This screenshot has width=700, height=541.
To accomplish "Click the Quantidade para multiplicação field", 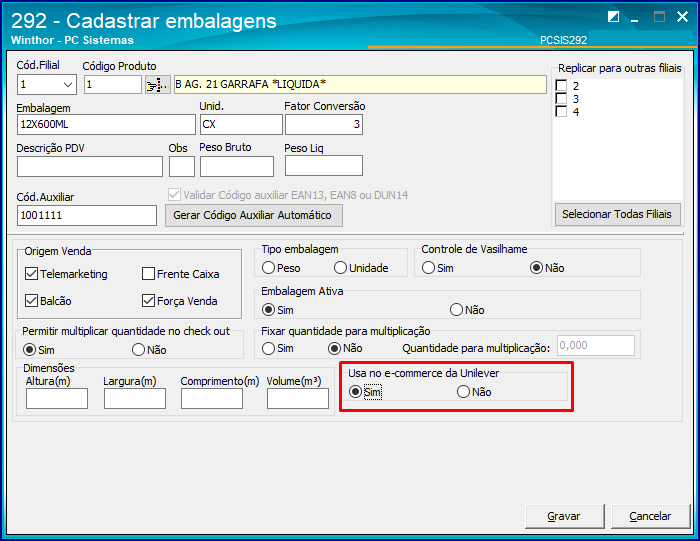I will click(596, 345).
